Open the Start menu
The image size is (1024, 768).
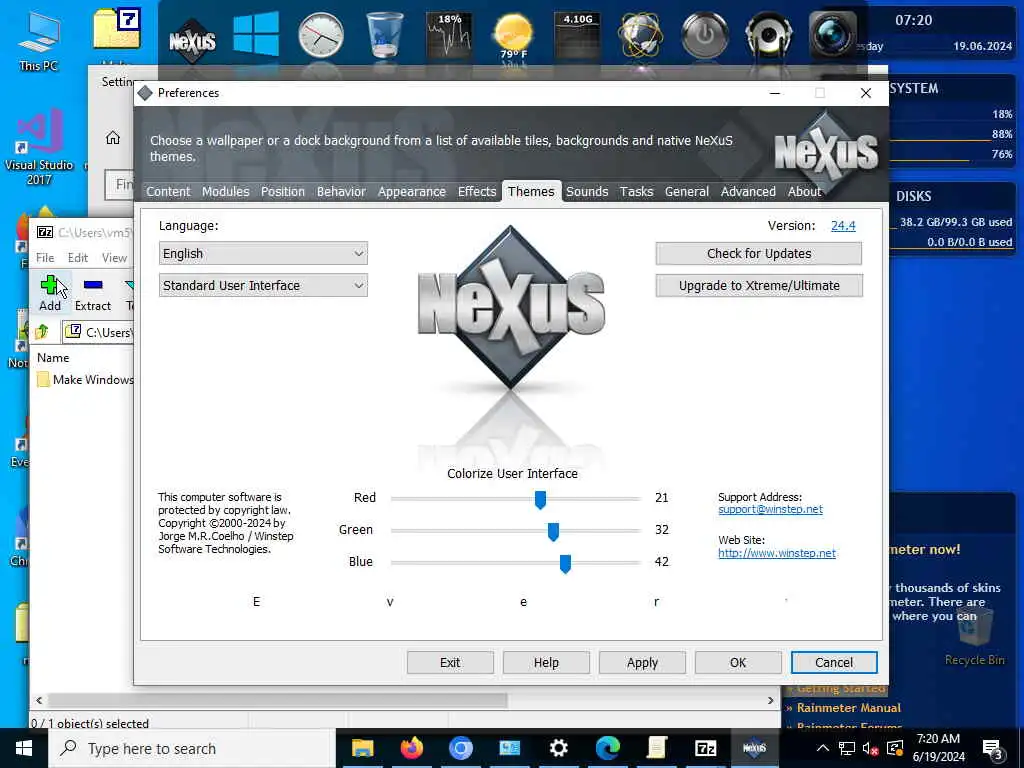tap(24, 748)
